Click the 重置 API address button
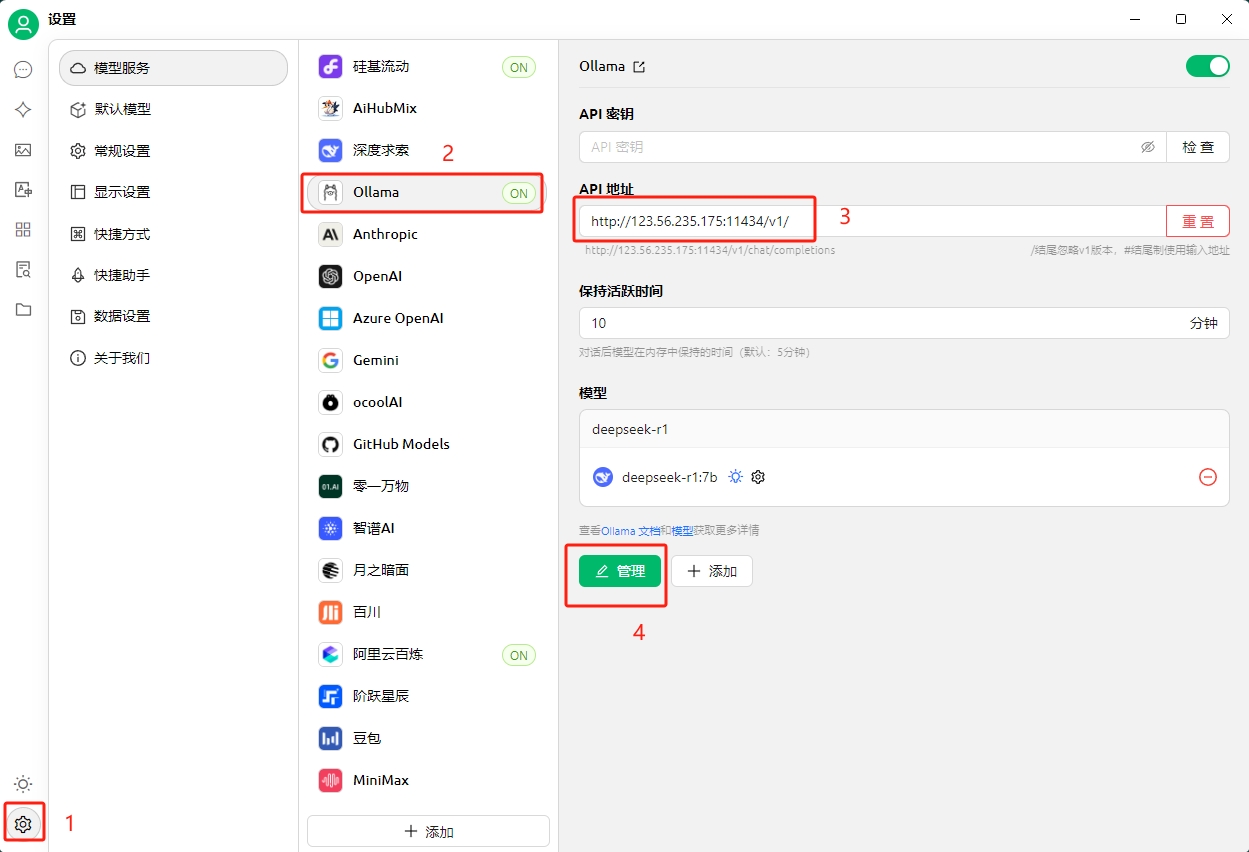The width and height of the screenshot is (1249, 852). pos(1198,221)
